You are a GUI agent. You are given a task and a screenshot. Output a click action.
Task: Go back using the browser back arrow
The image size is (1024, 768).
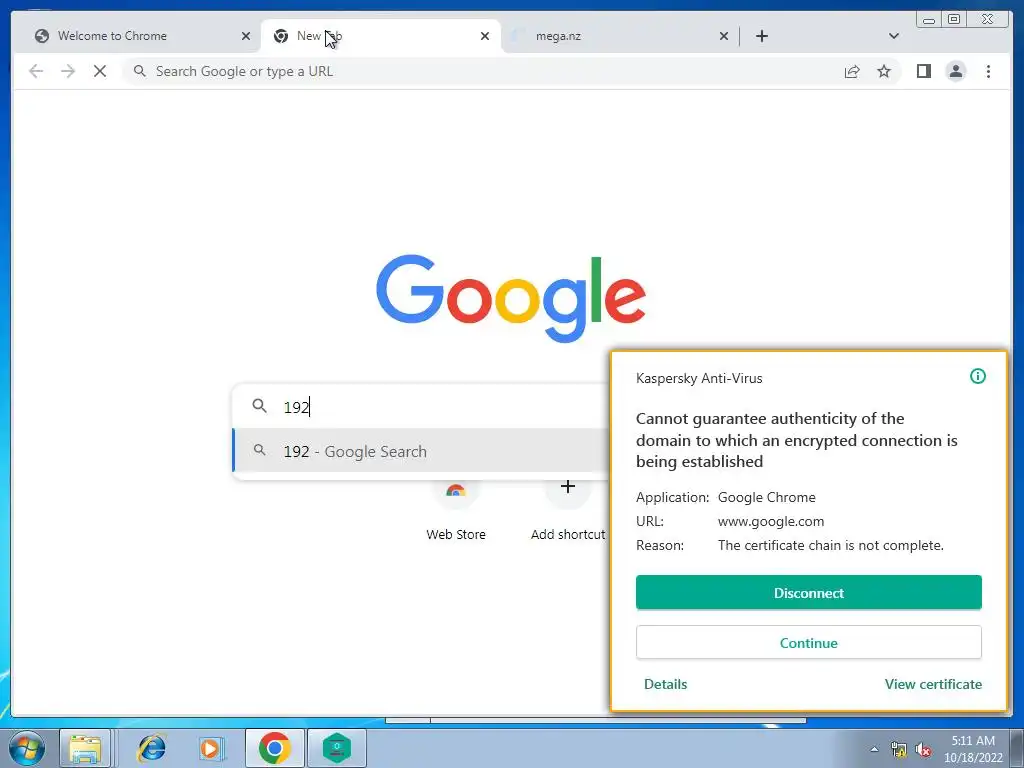click(36, 71)
